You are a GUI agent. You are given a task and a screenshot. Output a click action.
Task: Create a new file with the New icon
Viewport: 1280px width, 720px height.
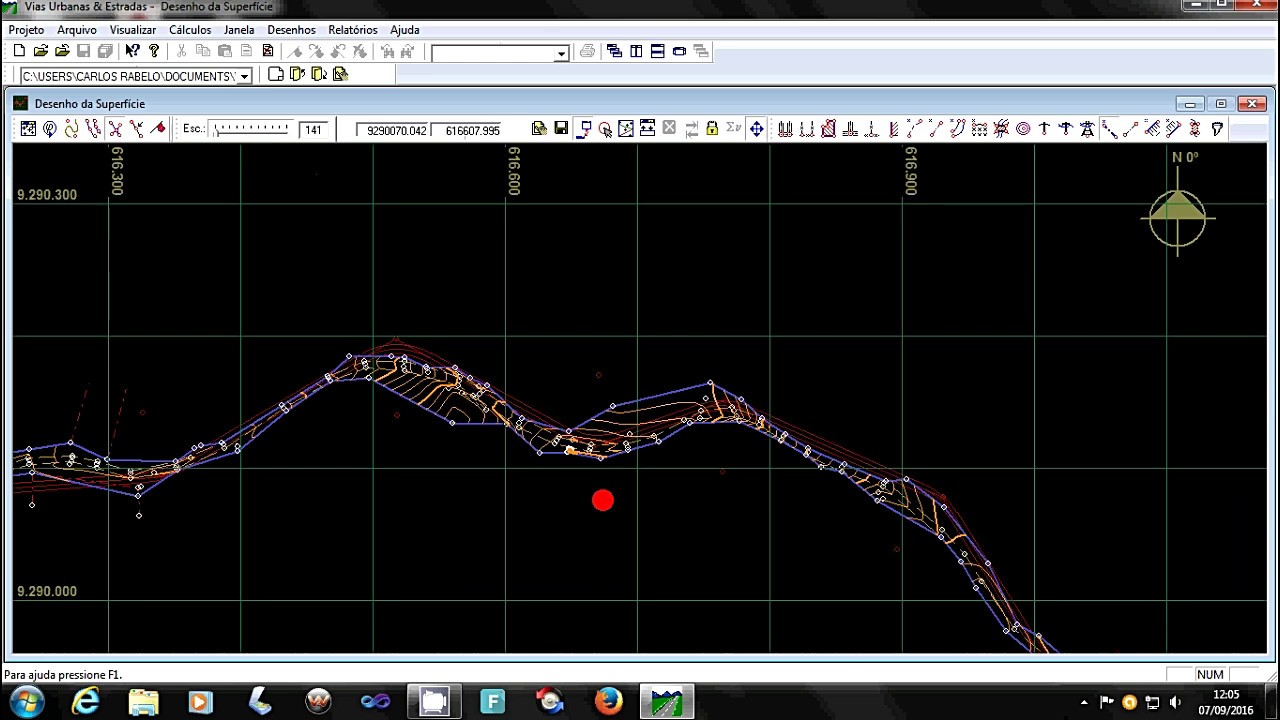[x=19, y=51]
